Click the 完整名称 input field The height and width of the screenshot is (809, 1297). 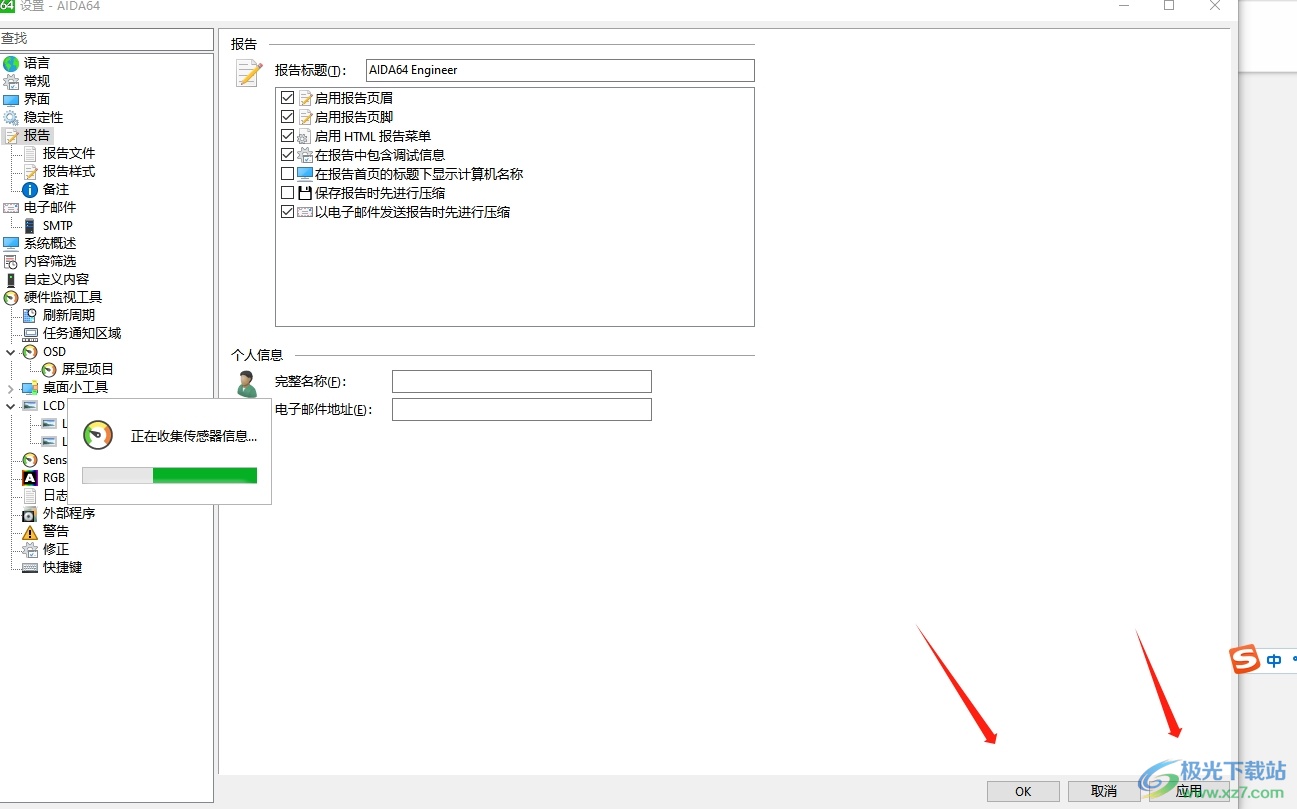tap(521, 381)
